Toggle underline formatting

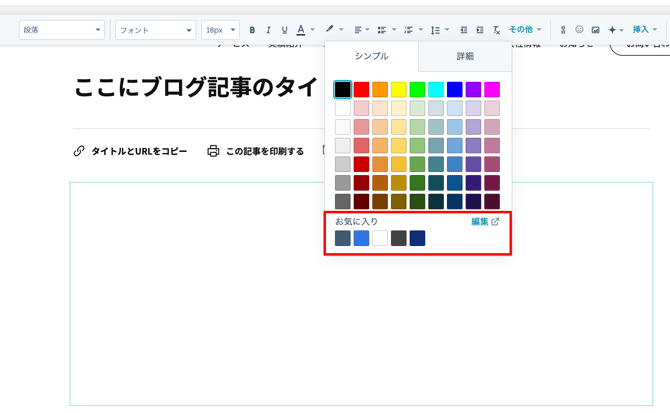[x=285, y=30]
